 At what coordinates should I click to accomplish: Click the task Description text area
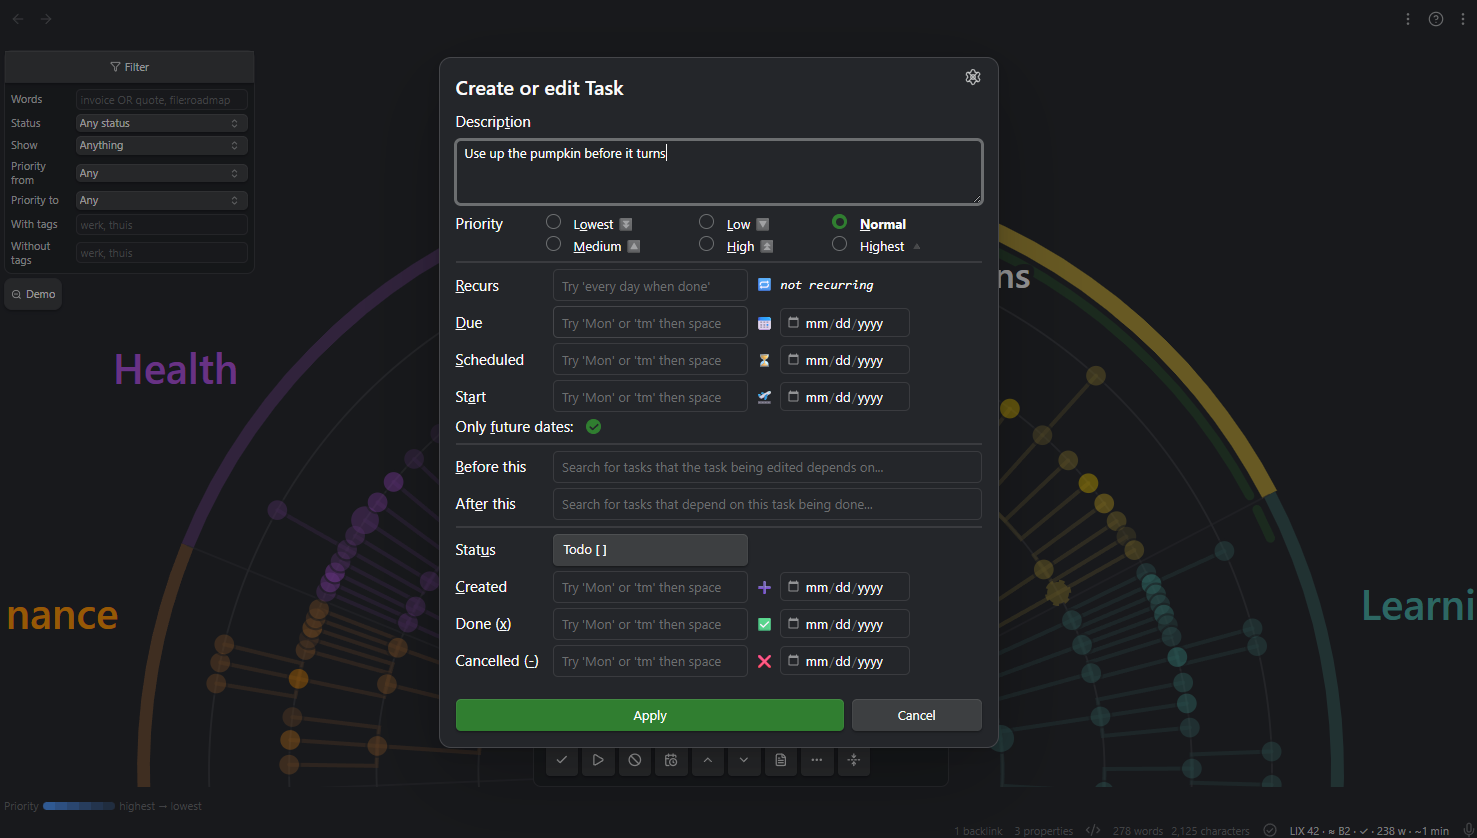click(719, 172)
